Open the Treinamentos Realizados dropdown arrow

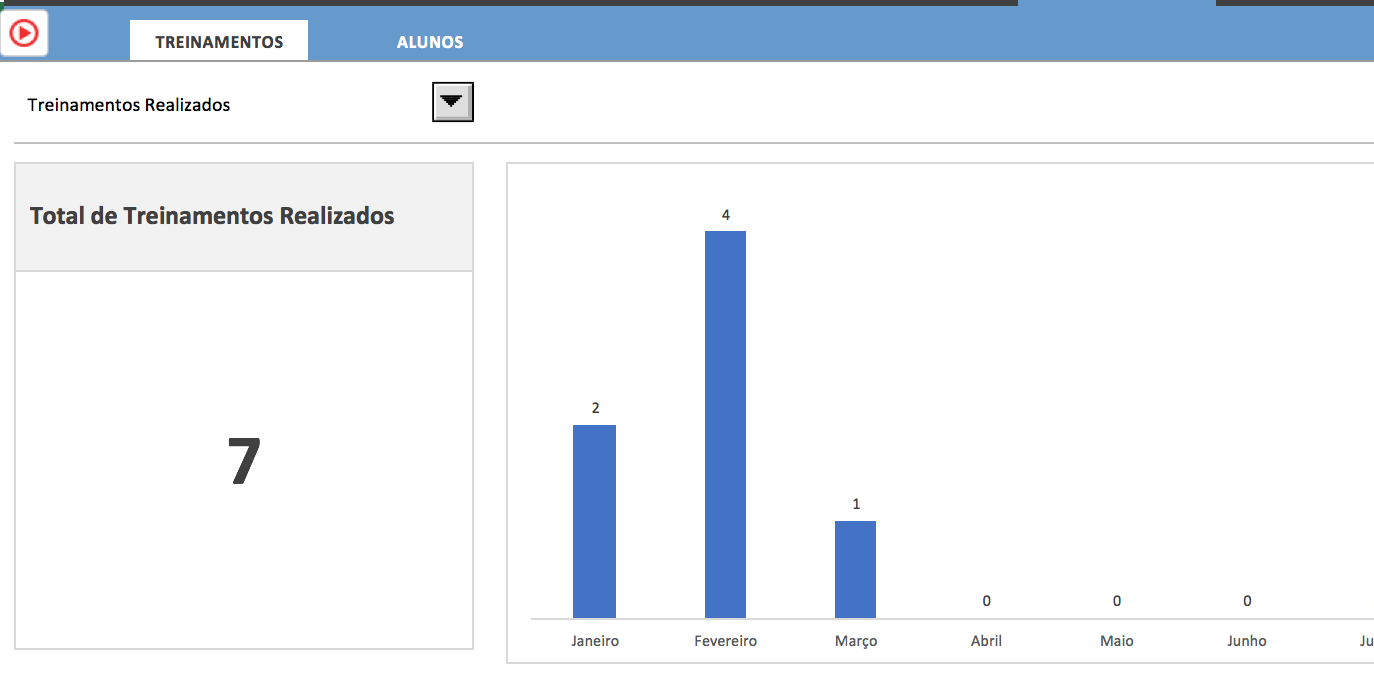click(452, 102)
